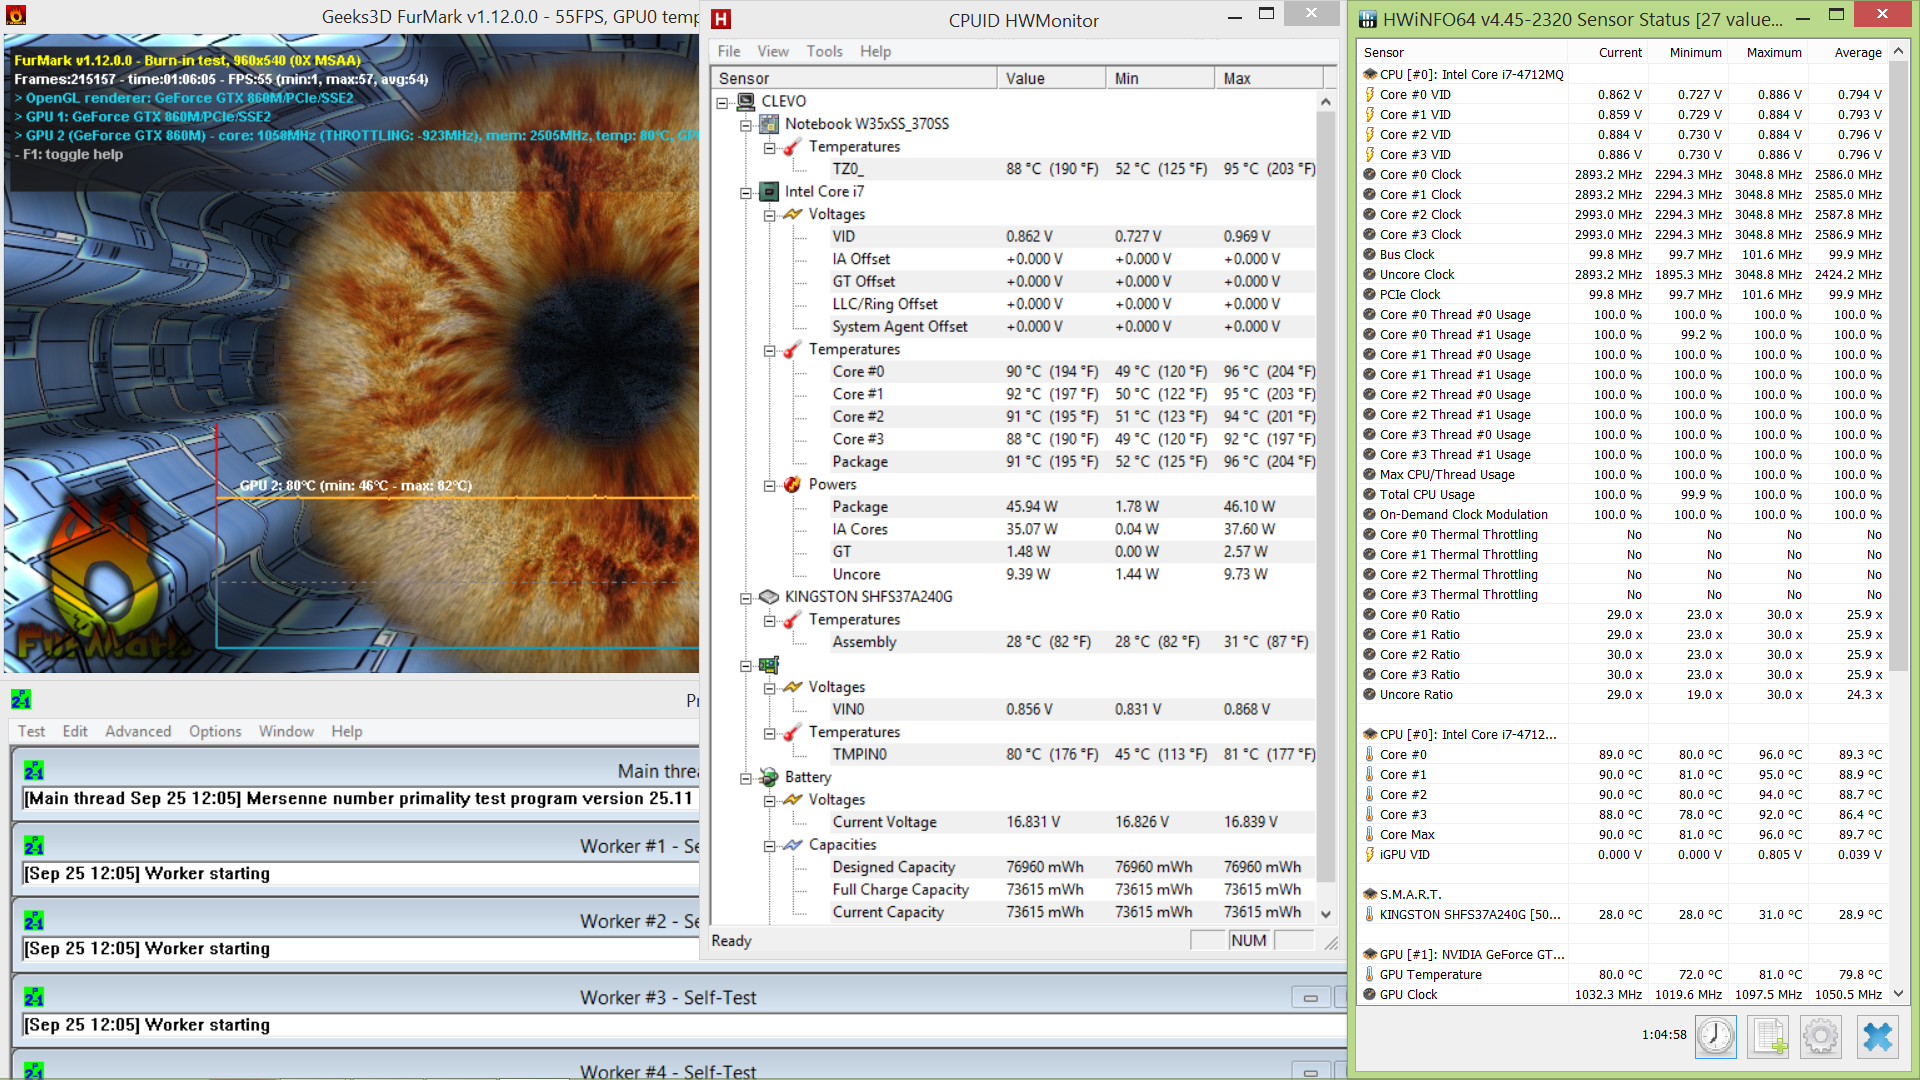Select Bus Clock row in HWiNFO64
This screenshot has height=1080, width=1920.
1624,254
